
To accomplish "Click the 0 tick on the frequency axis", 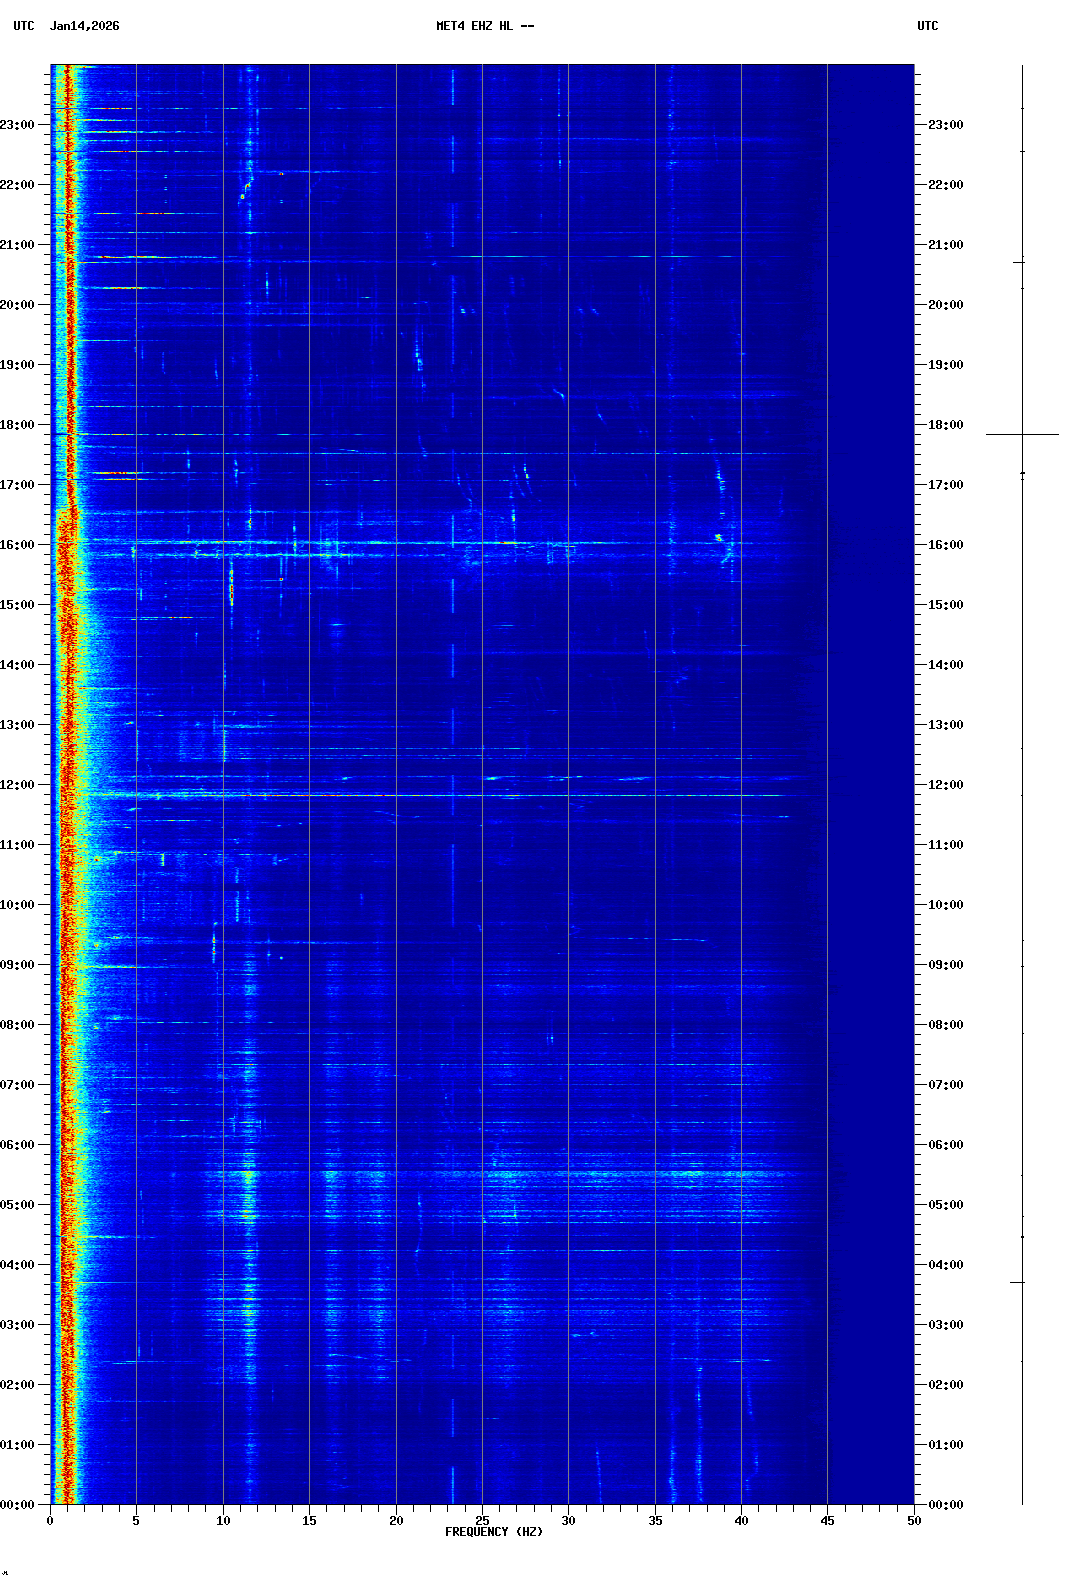I will tap(50, 1521).
